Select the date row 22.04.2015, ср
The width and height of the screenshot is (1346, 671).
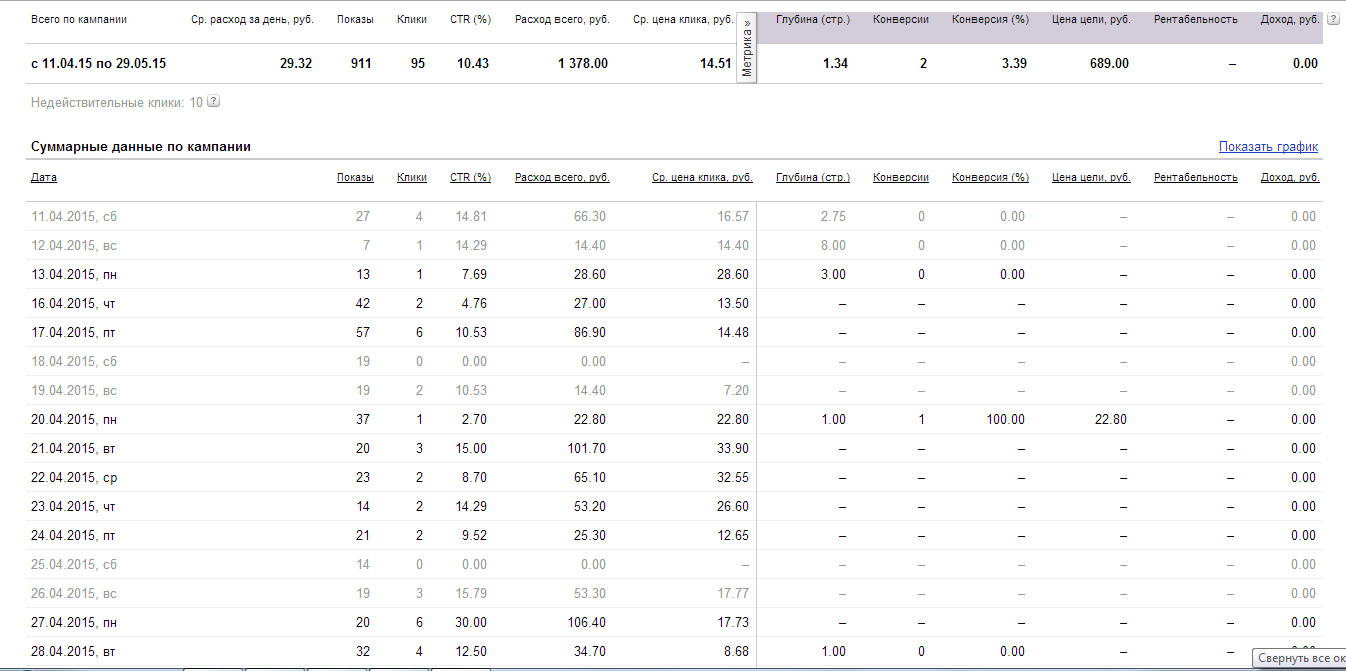coord(74,478)
